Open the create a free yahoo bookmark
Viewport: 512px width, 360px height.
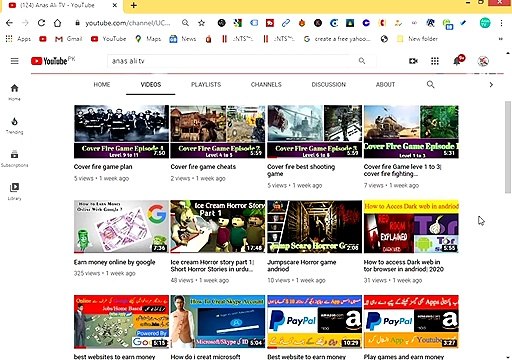(337, 39)
